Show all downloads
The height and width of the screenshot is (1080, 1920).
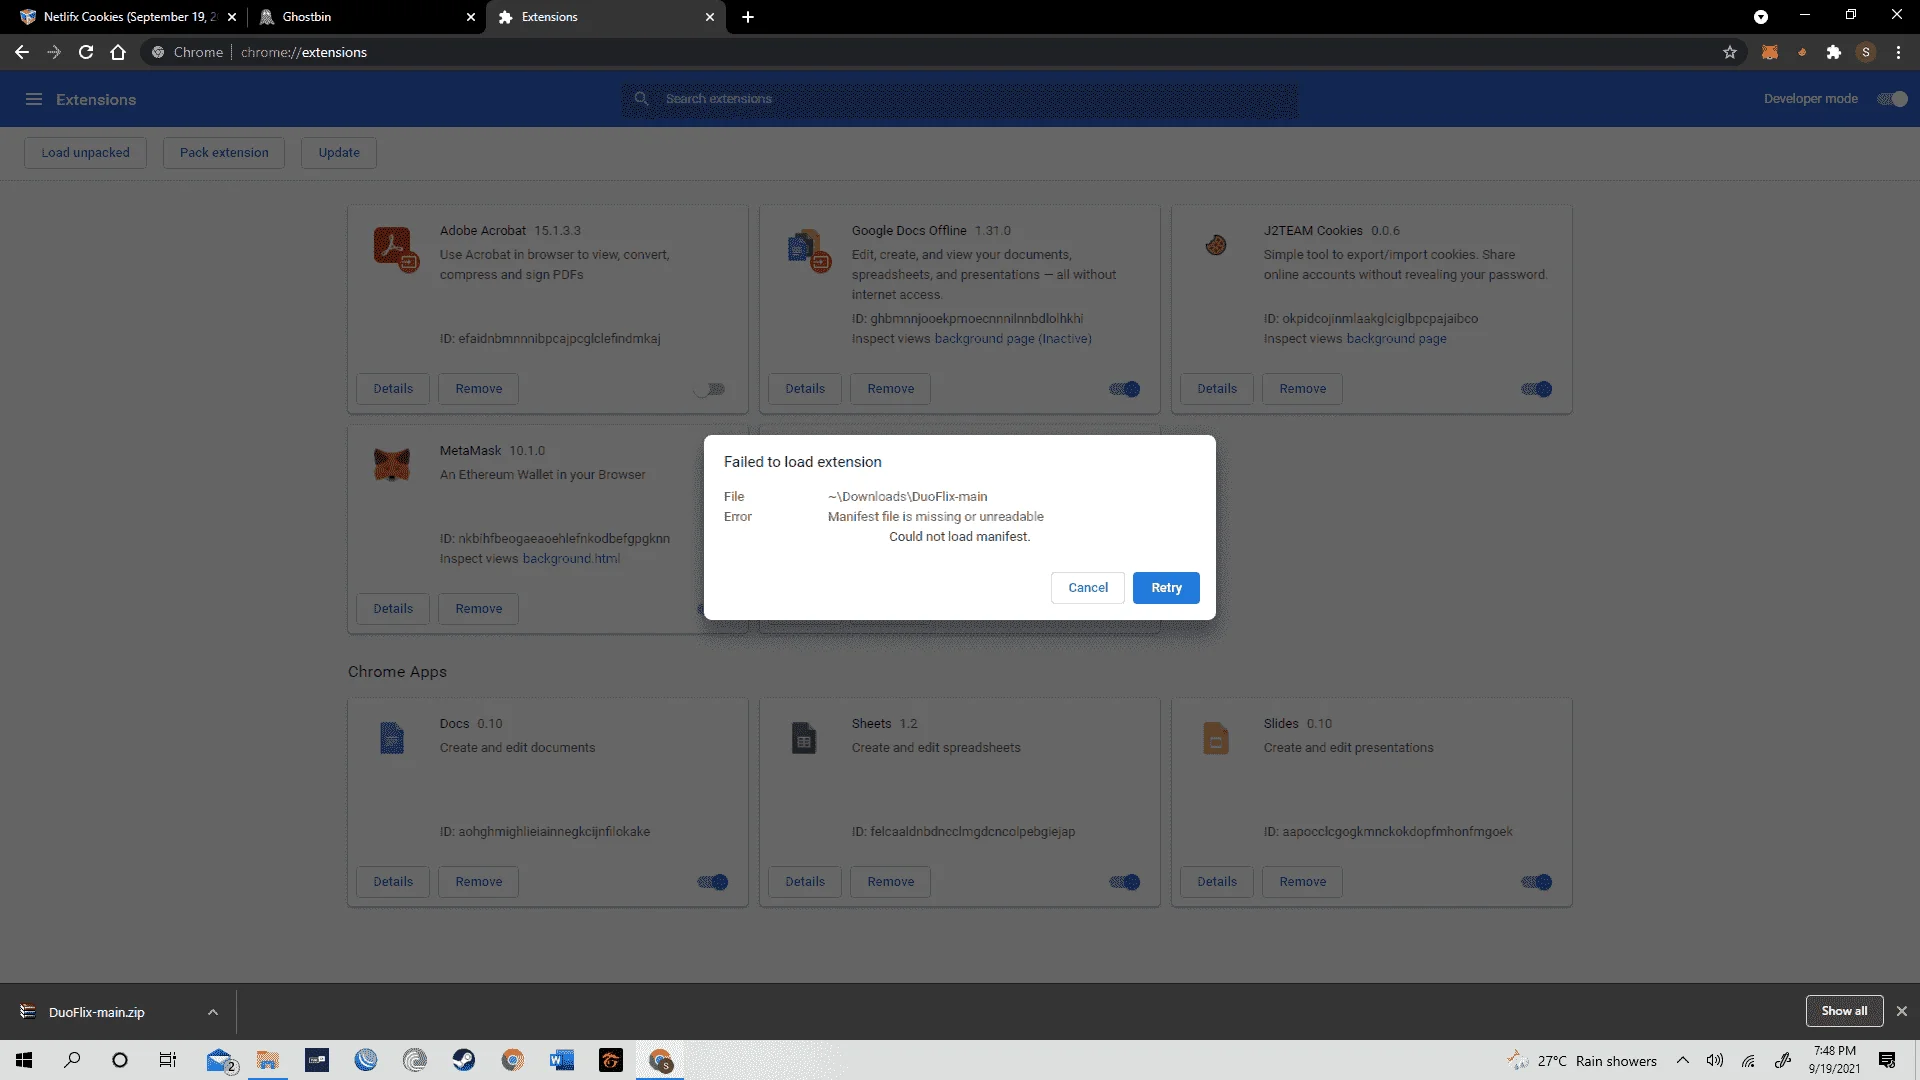pyautogui.click(x=1844, y=1011)
